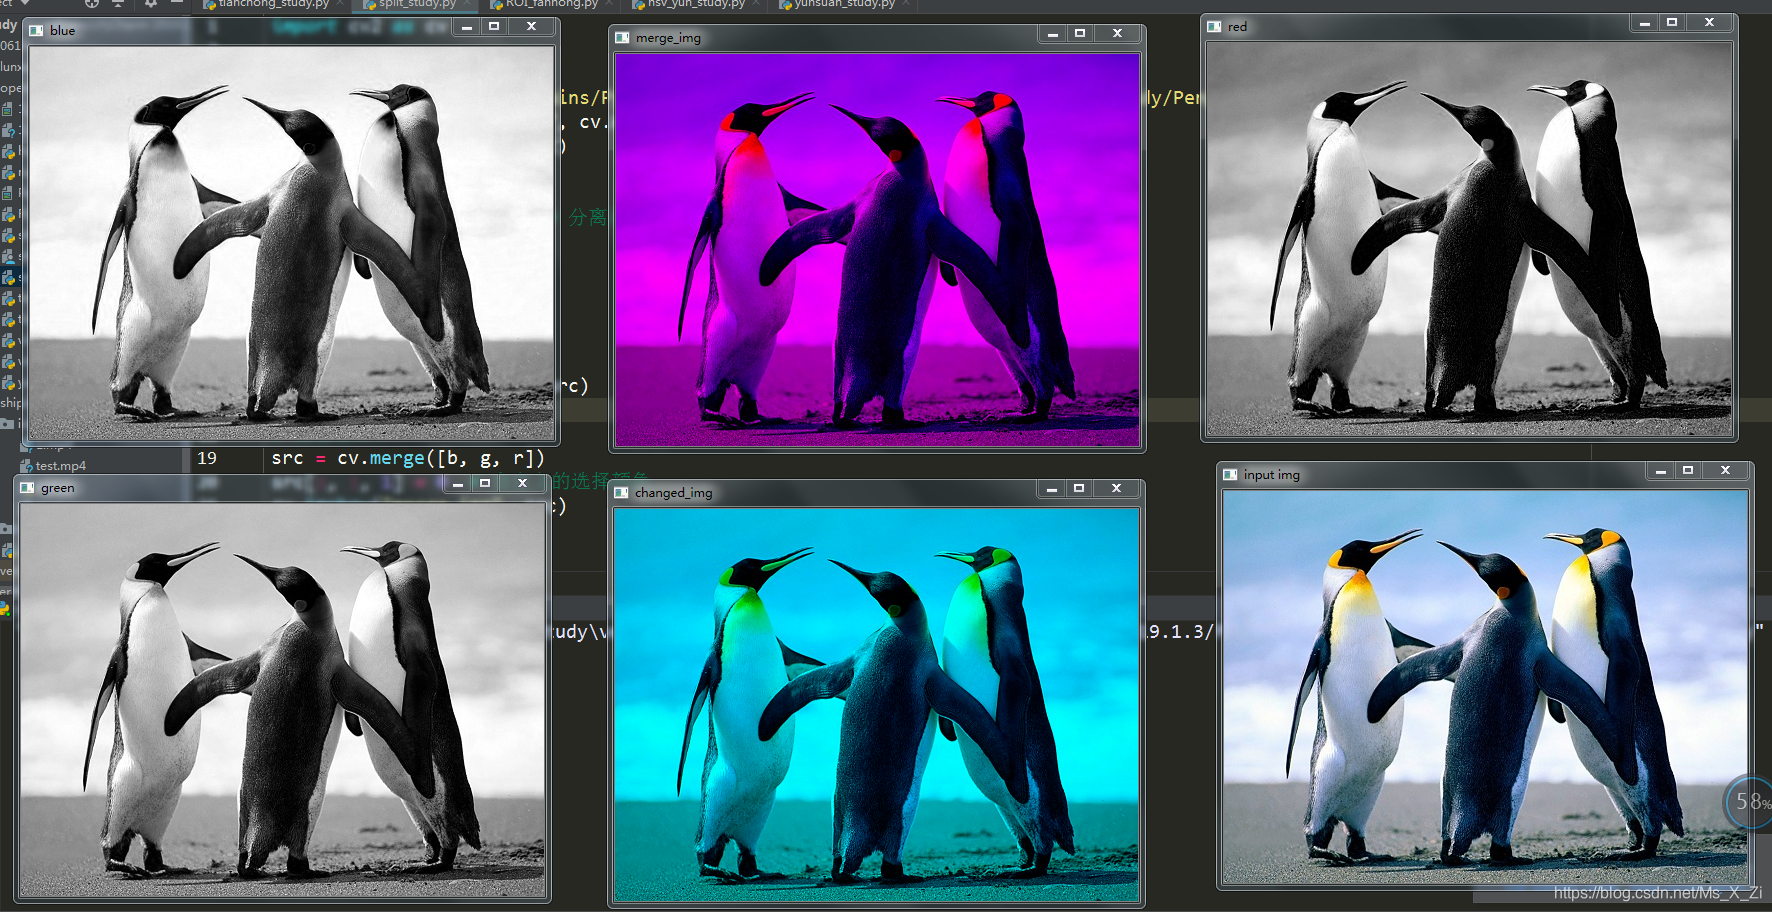Close the input img window

(1725, 471)
